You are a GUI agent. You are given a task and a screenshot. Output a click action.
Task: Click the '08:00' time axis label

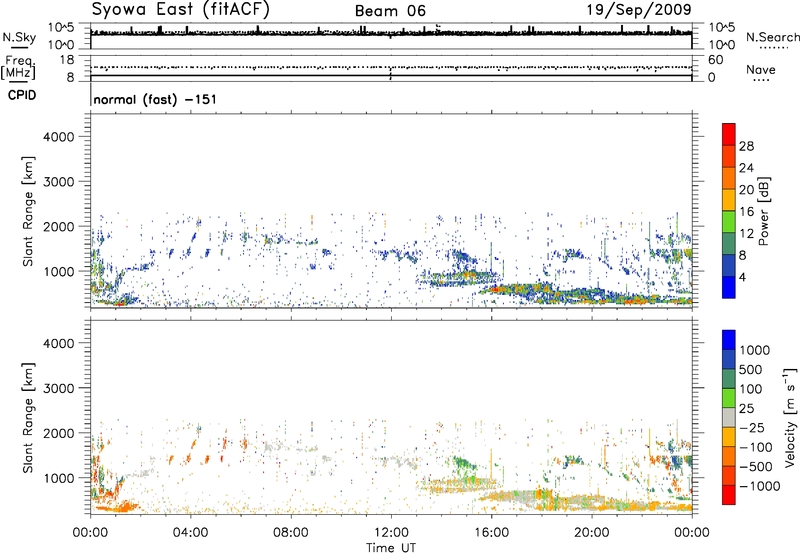pyautogui.click(x=291, y=533)
